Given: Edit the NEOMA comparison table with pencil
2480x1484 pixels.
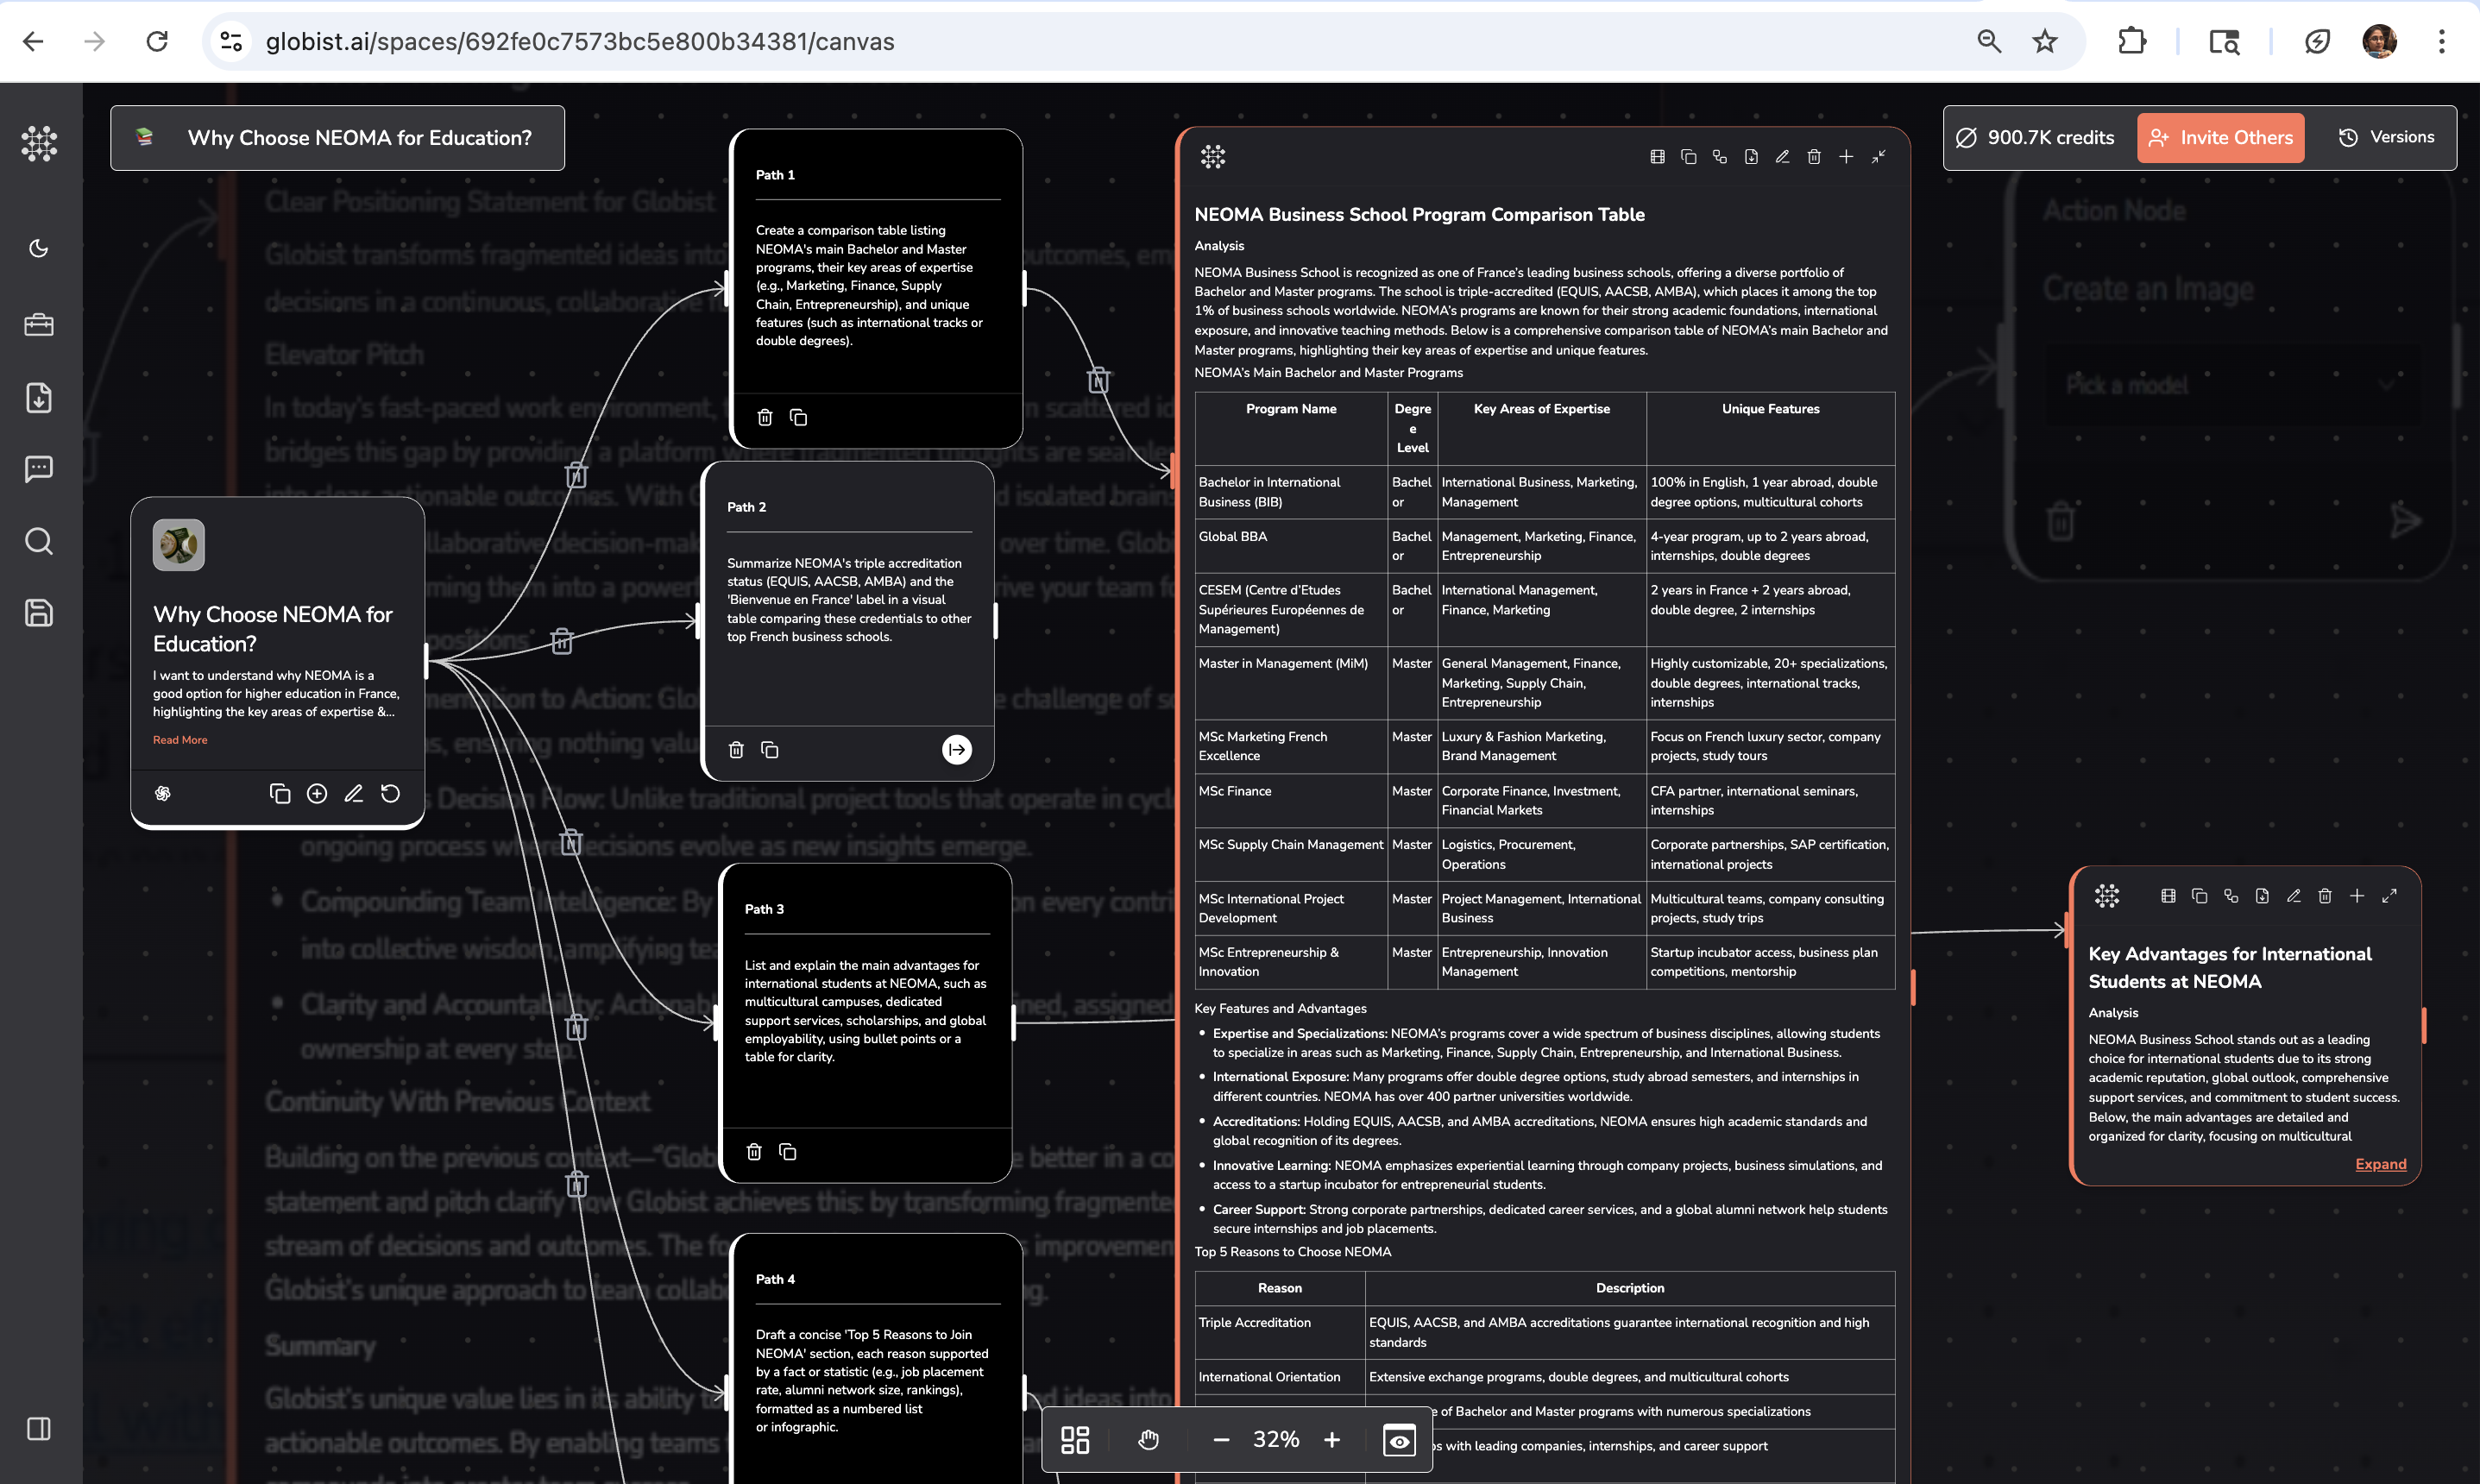Looking at the screenshot, I should 1782,157.
